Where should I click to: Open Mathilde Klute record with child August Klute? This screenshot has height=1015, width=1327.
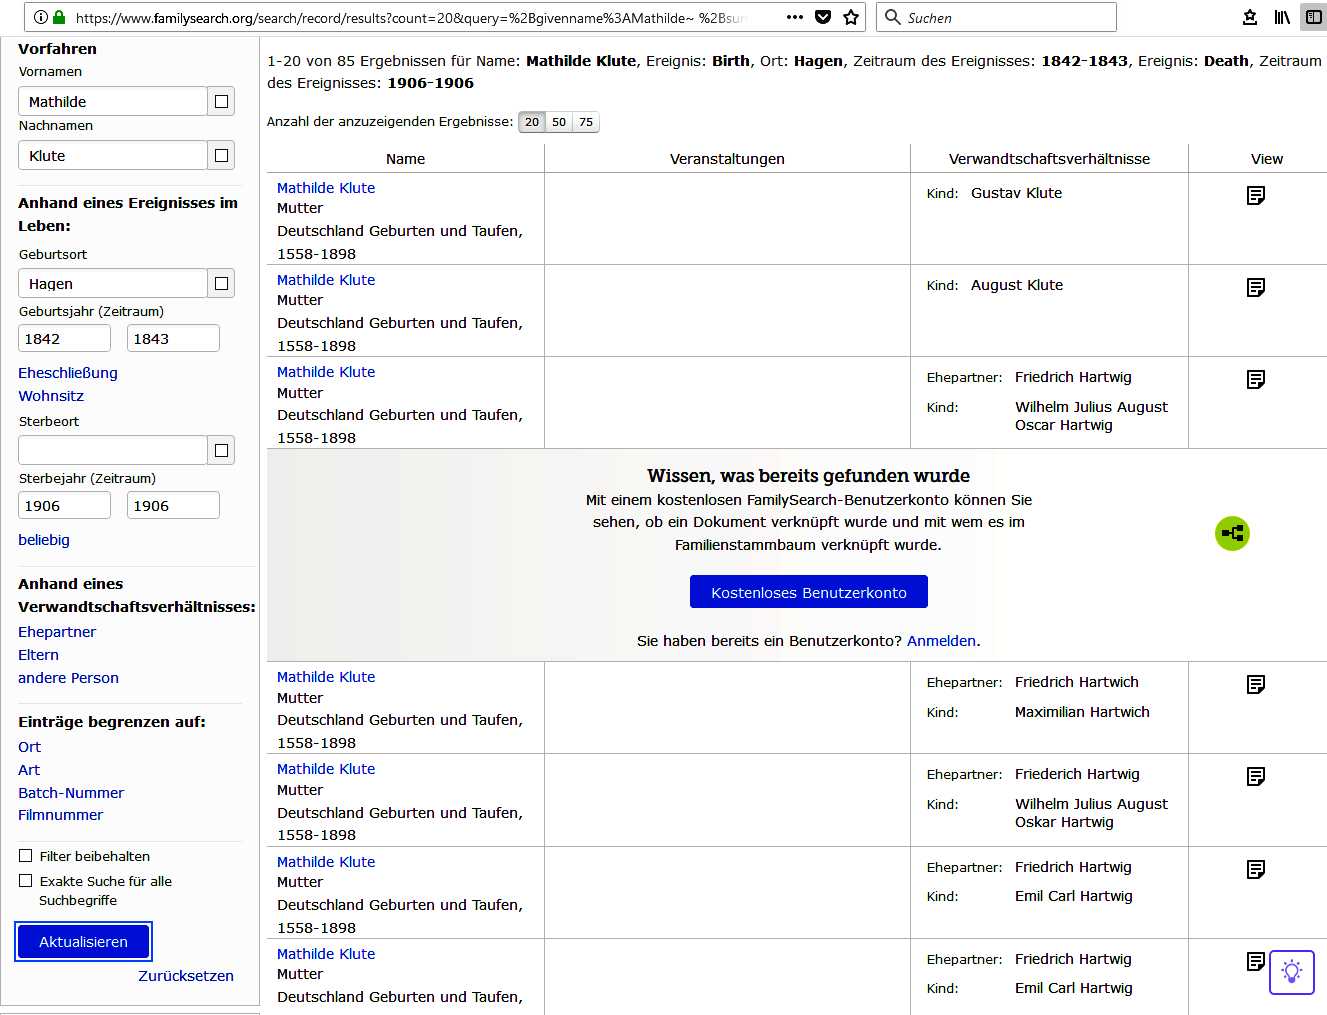click(326, 280)
